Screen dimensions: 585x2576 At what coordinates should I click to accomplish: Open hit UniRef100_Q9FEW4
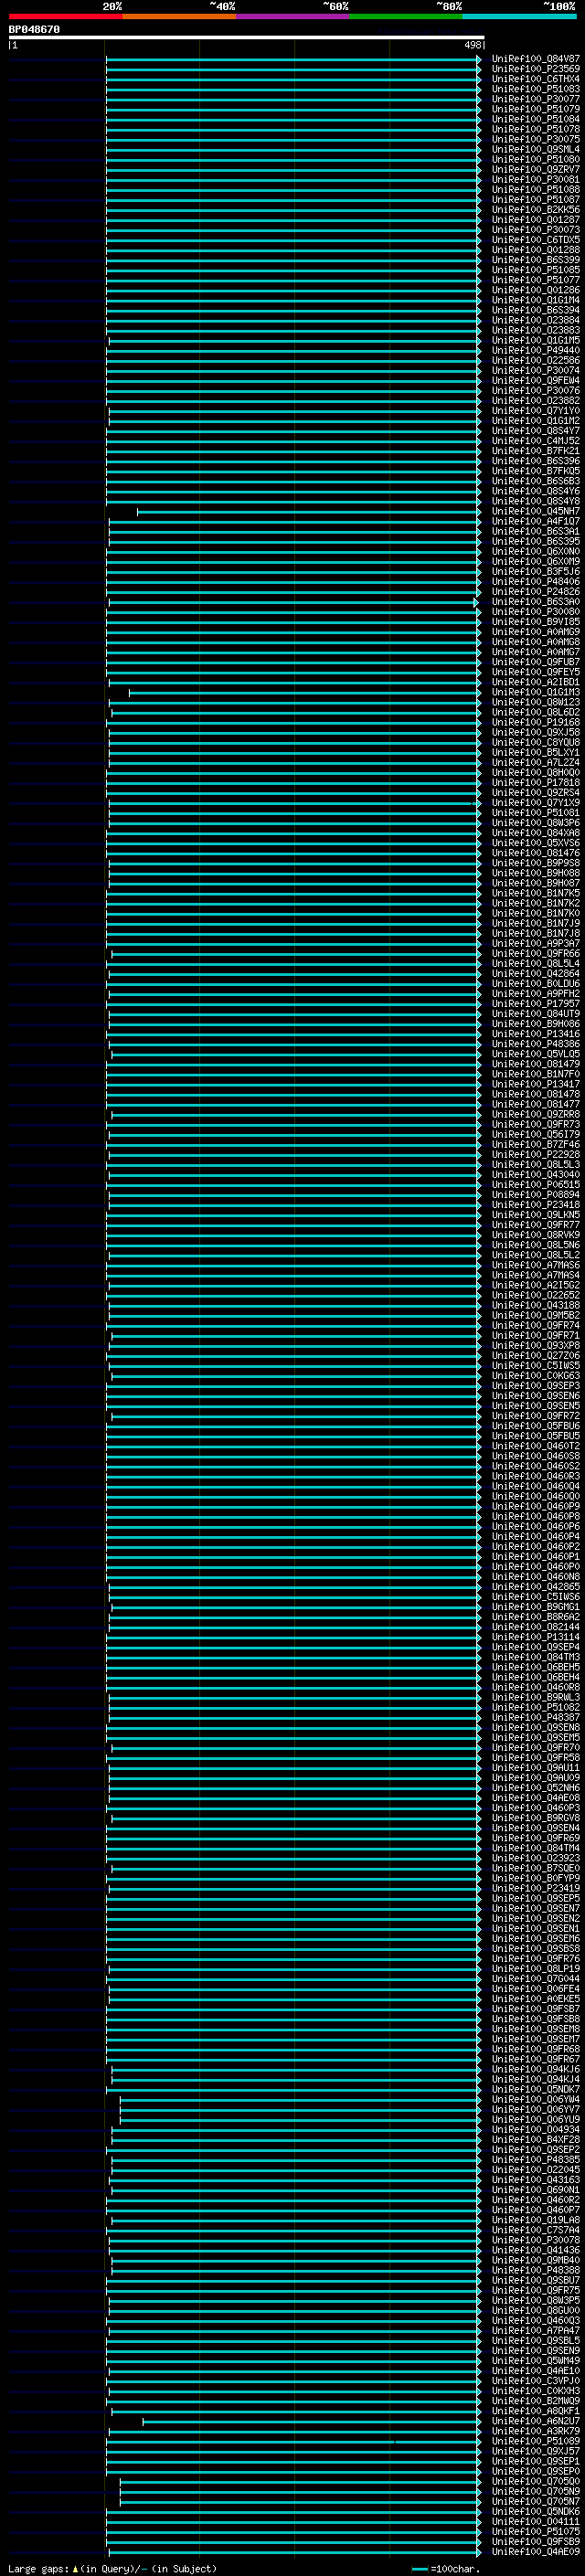coord(536,380)
